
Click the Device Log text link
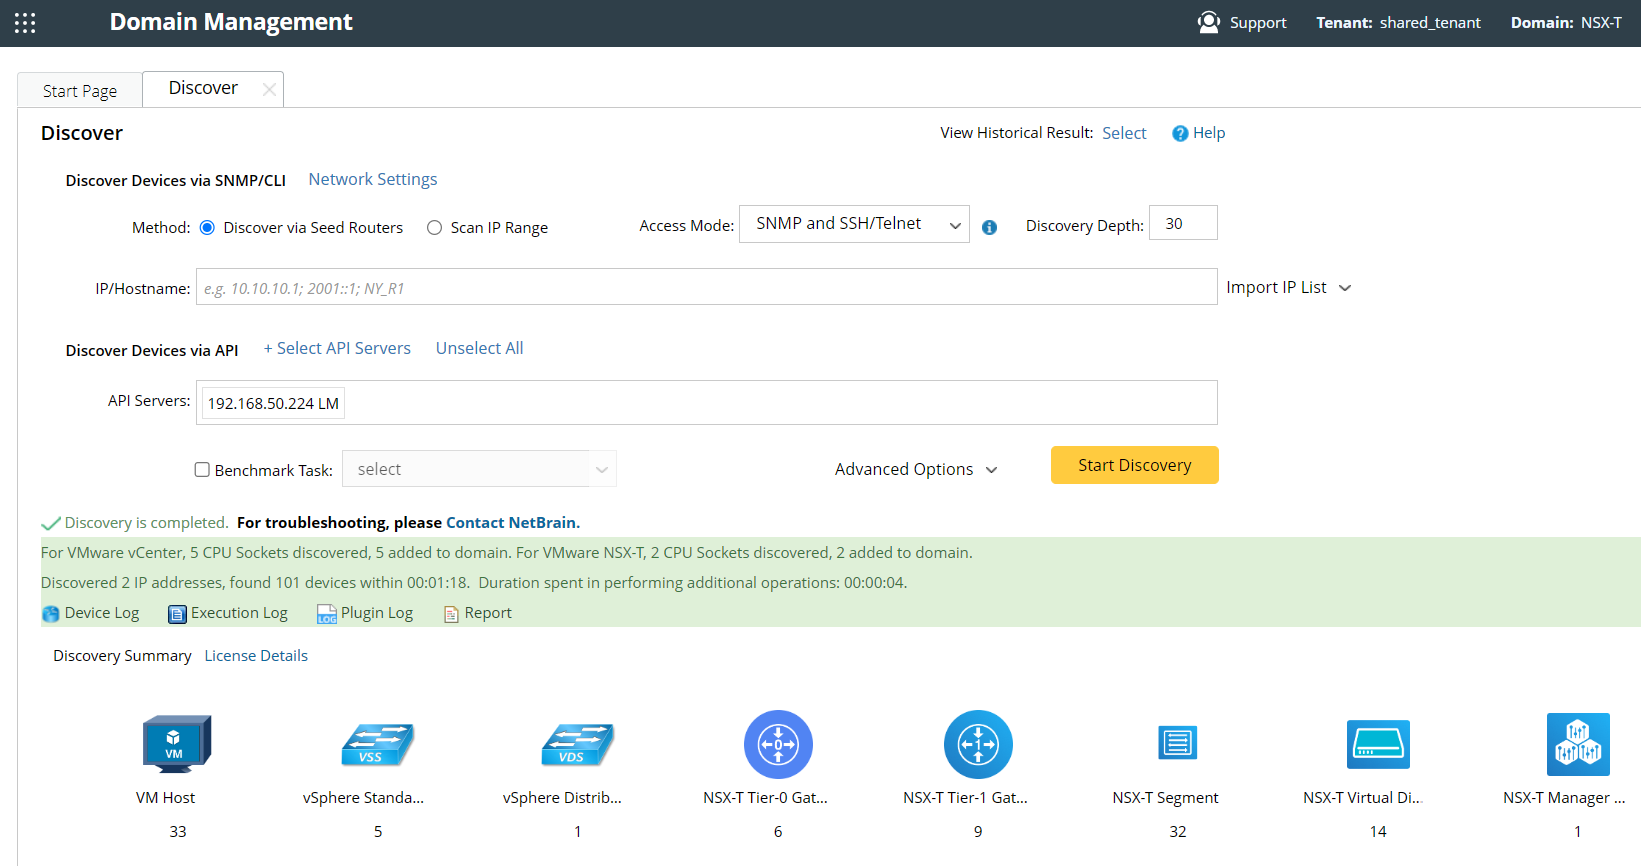click(102, 613)
